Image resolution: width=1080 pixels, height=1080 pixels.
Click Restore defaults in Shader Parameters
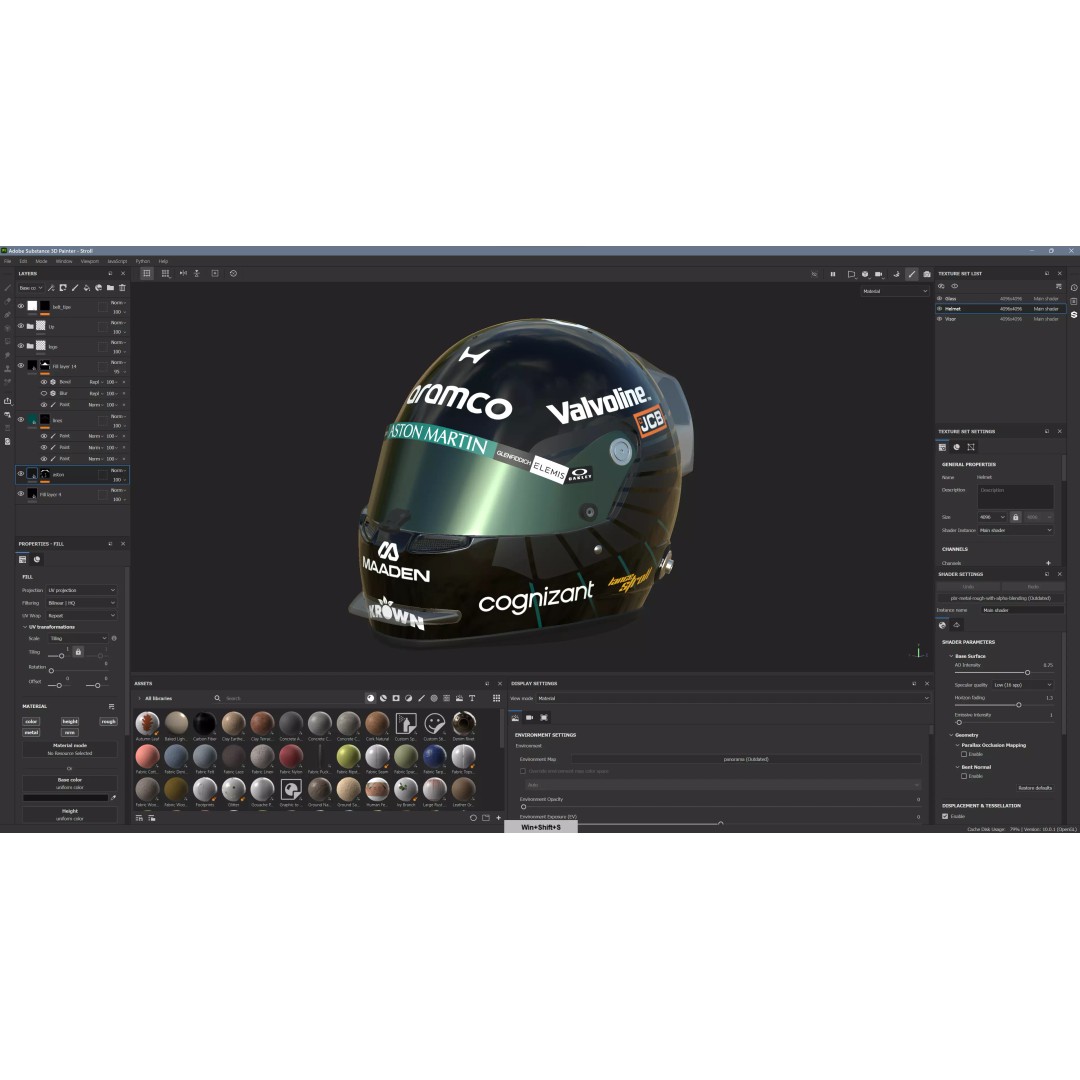1035,788
